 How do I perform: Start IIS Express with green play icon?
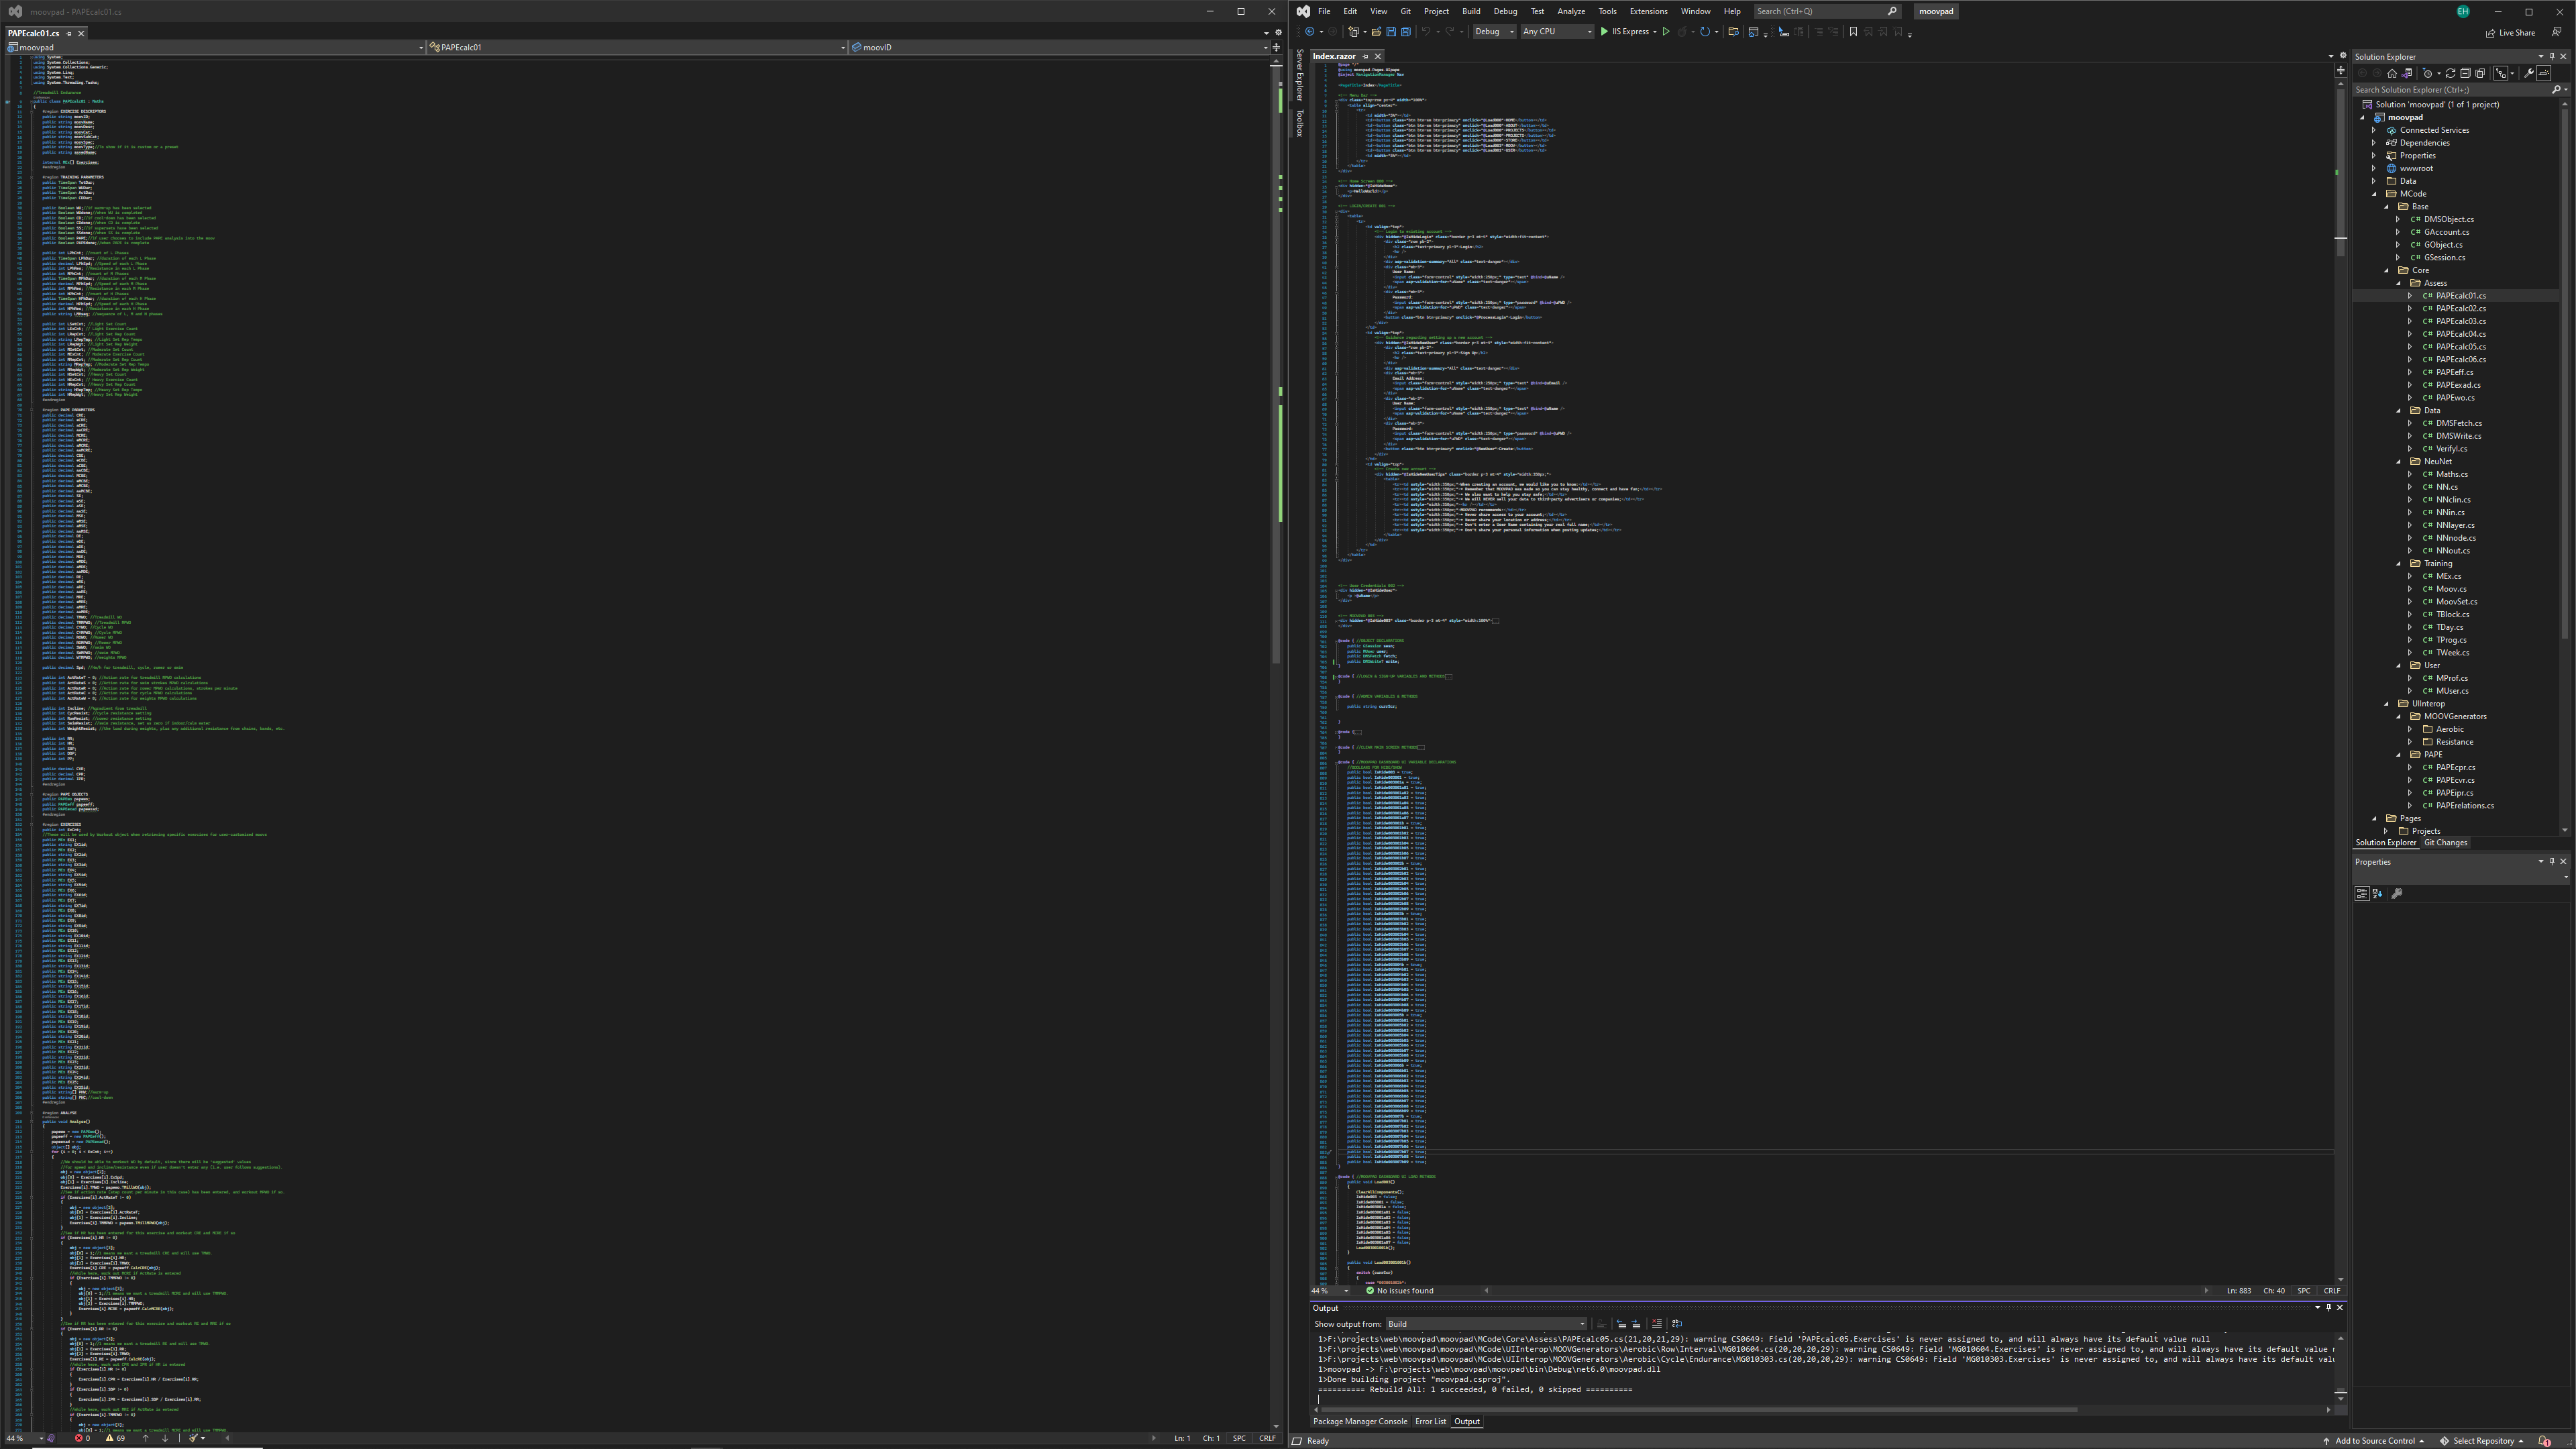(1605, 32)
